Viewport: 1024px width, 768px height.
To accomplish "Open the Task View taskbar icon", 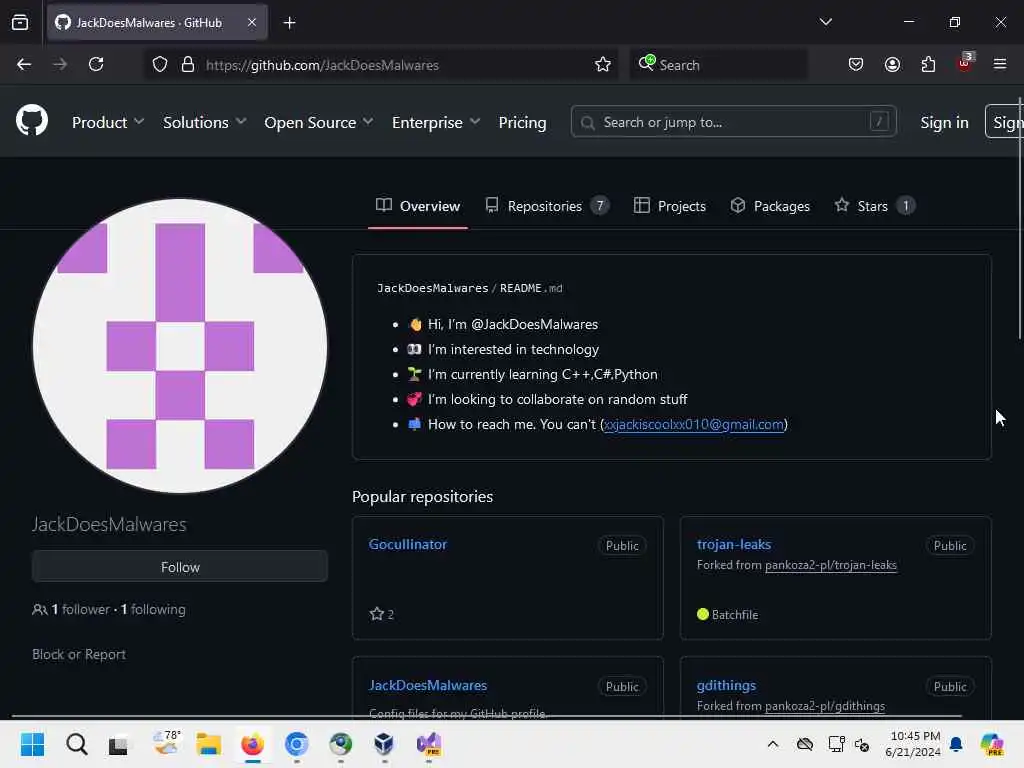I will coord(119,744).
